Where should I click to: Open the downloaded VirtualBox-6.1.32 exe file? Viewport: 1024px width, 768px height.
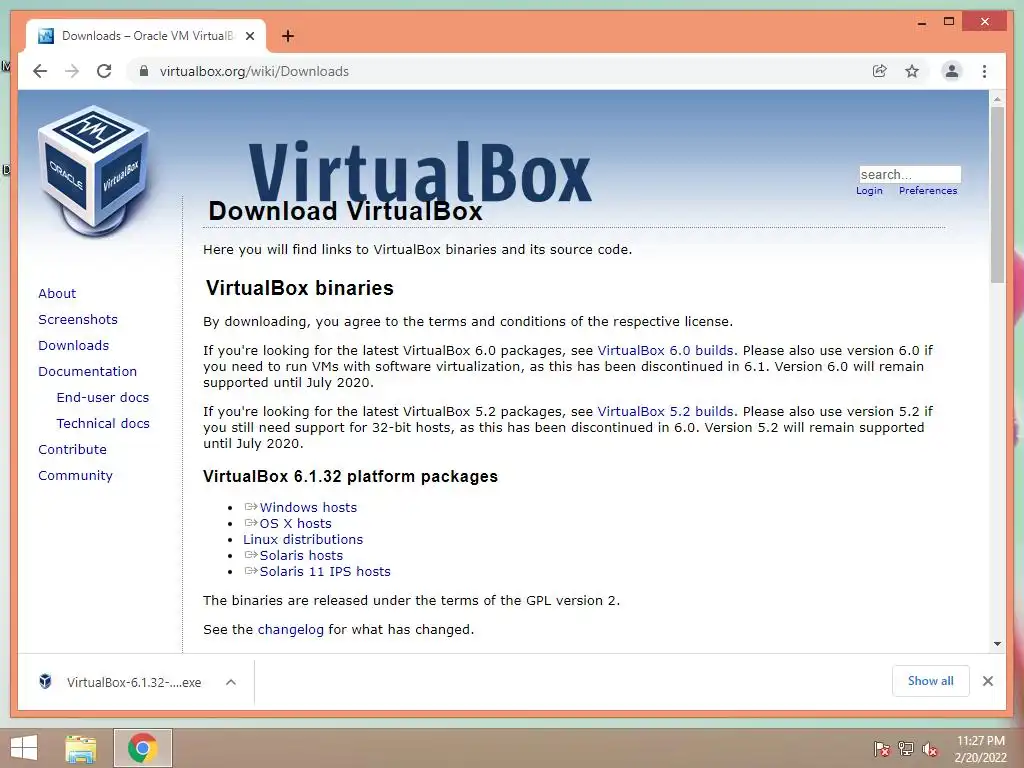(x=134, y=682)
